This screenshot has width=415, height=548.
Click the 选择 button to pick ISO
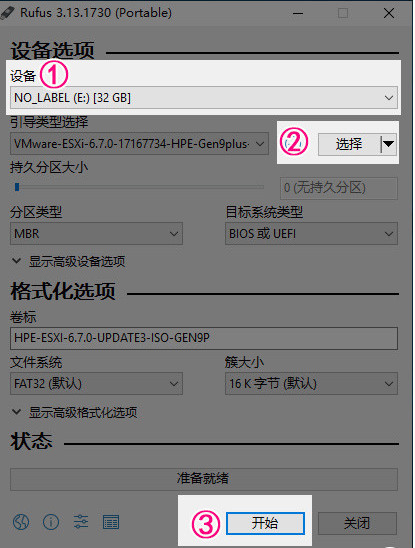(x=349, y=144)
